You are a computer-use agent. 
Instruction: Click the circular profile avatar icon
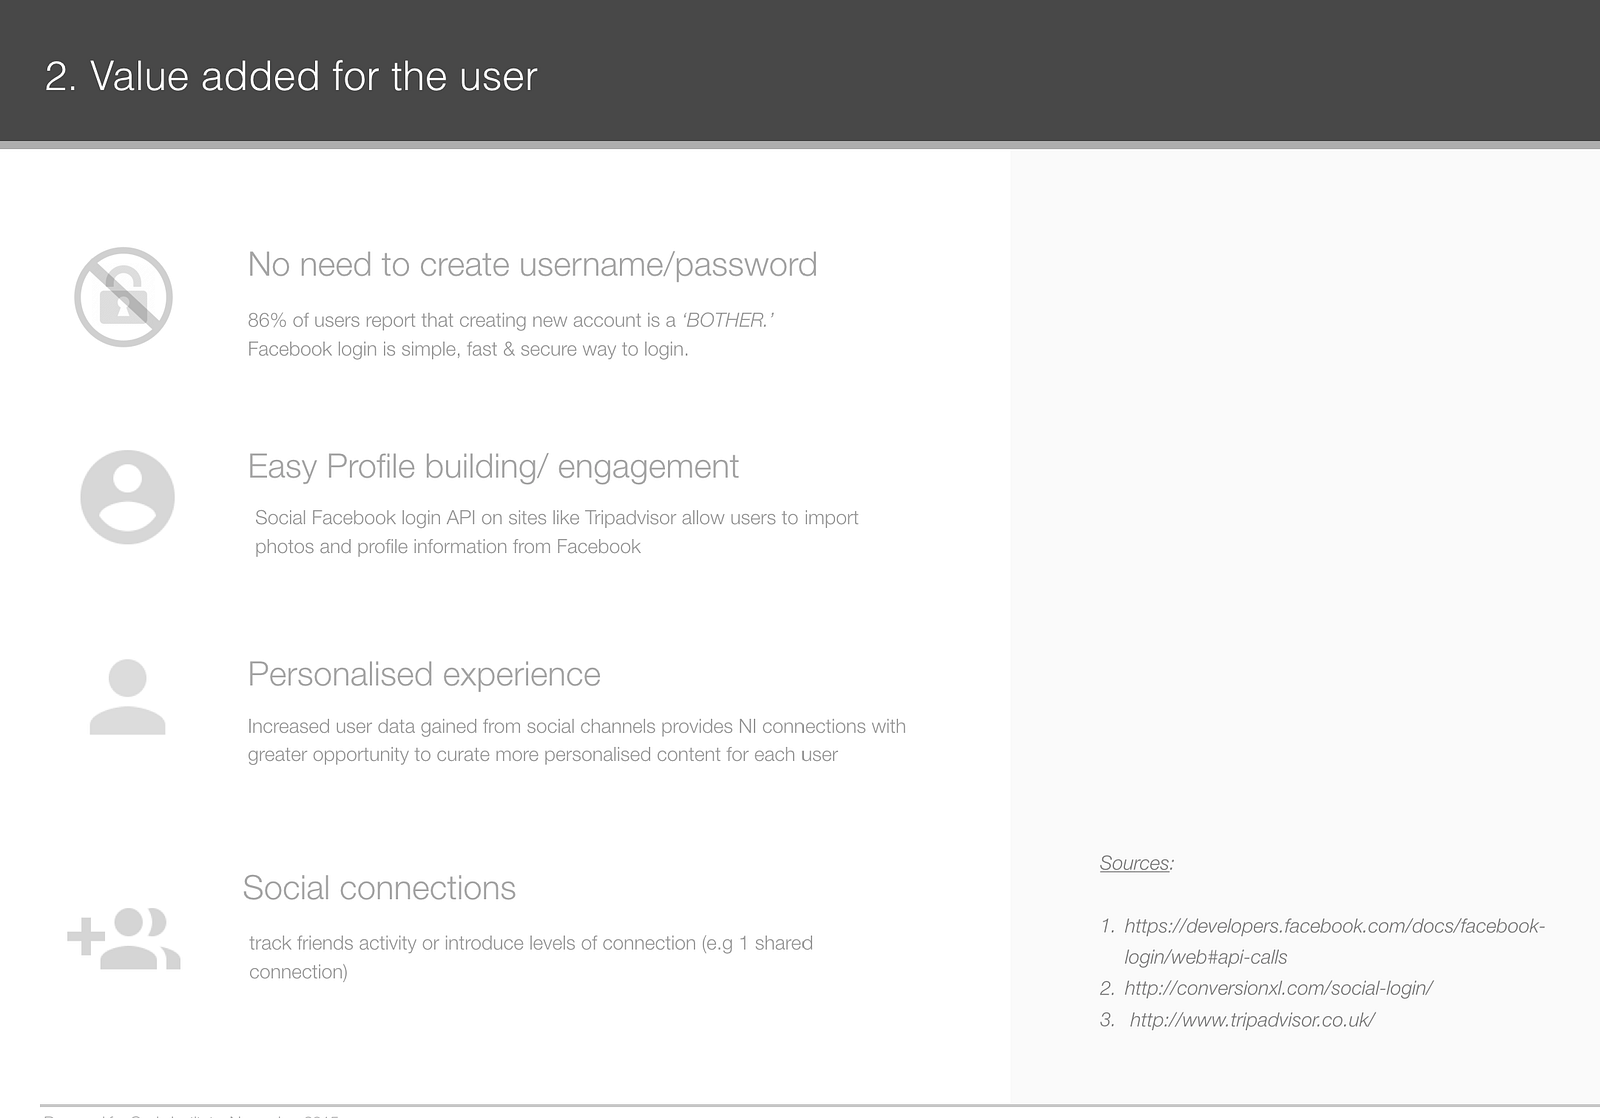tap(127, 497)
